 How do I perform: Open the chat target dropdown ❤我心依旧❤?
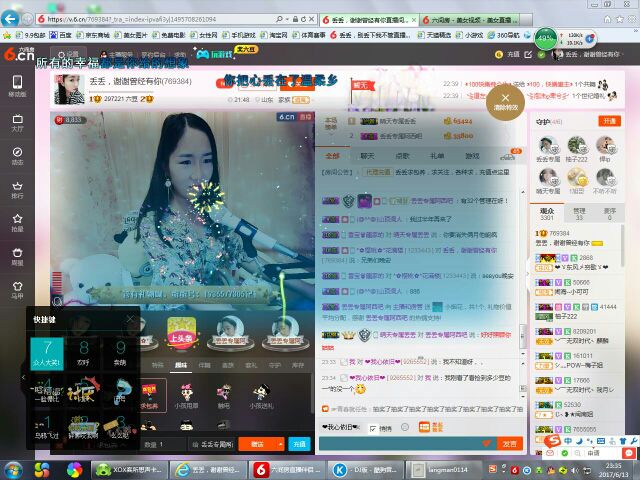(341, 427)
